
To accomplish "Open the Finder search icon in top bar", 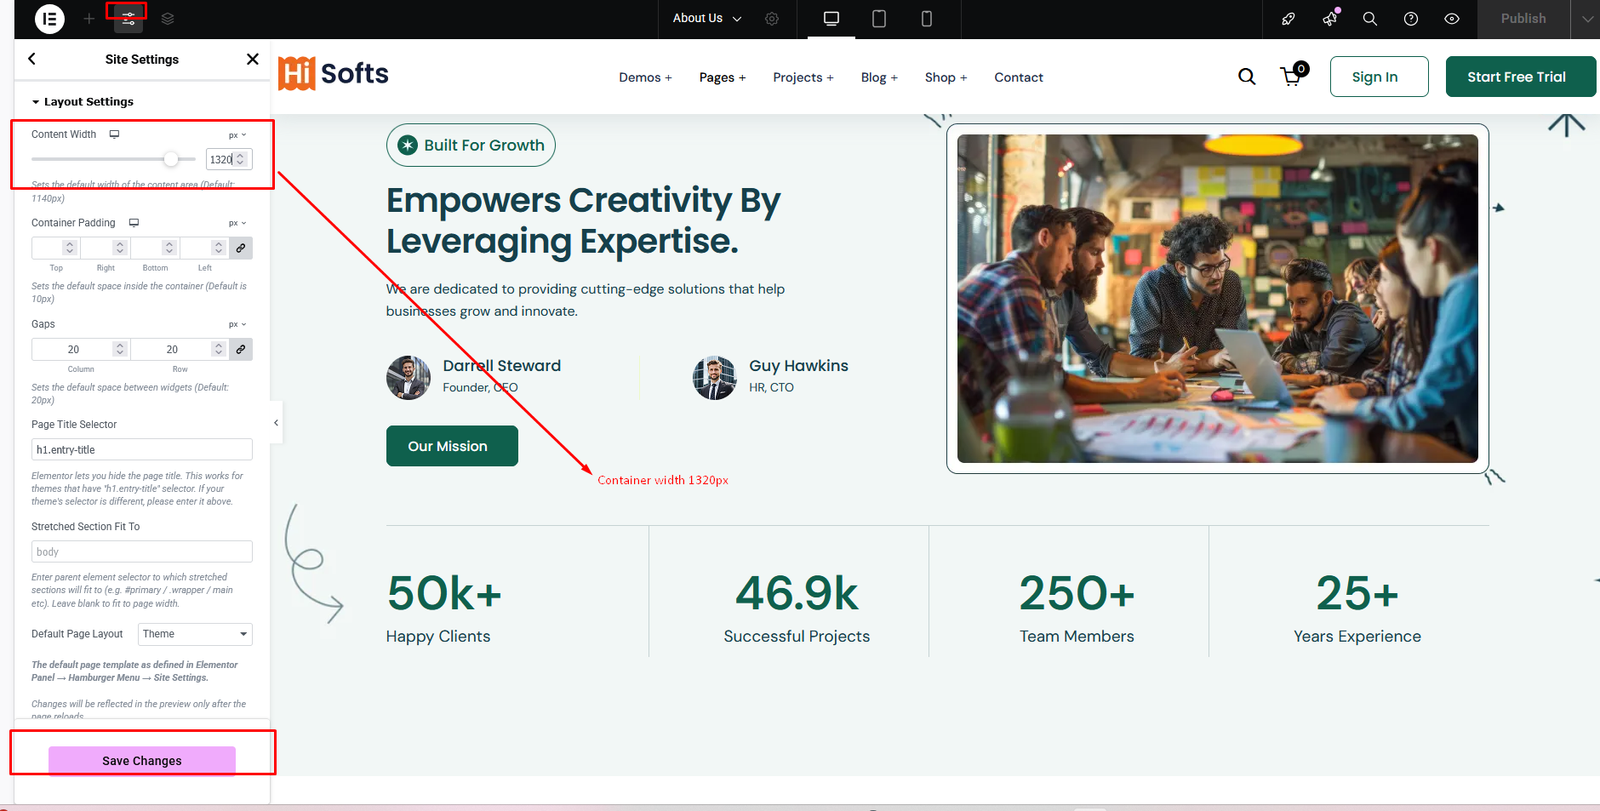I will 1370,19.
